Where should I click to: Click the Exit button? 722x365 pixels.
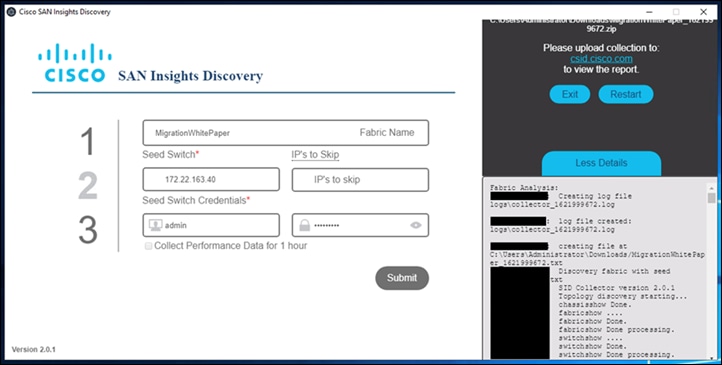click(570, 94)
